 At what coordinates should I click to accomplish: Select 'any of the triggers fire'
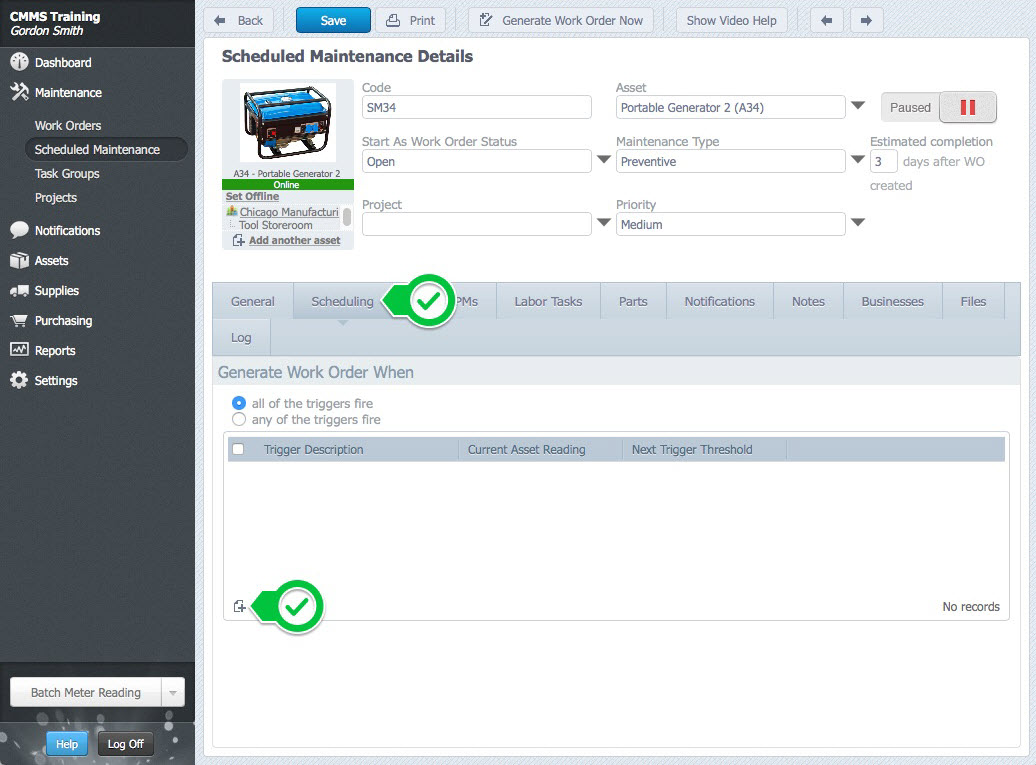click(239, 419)
